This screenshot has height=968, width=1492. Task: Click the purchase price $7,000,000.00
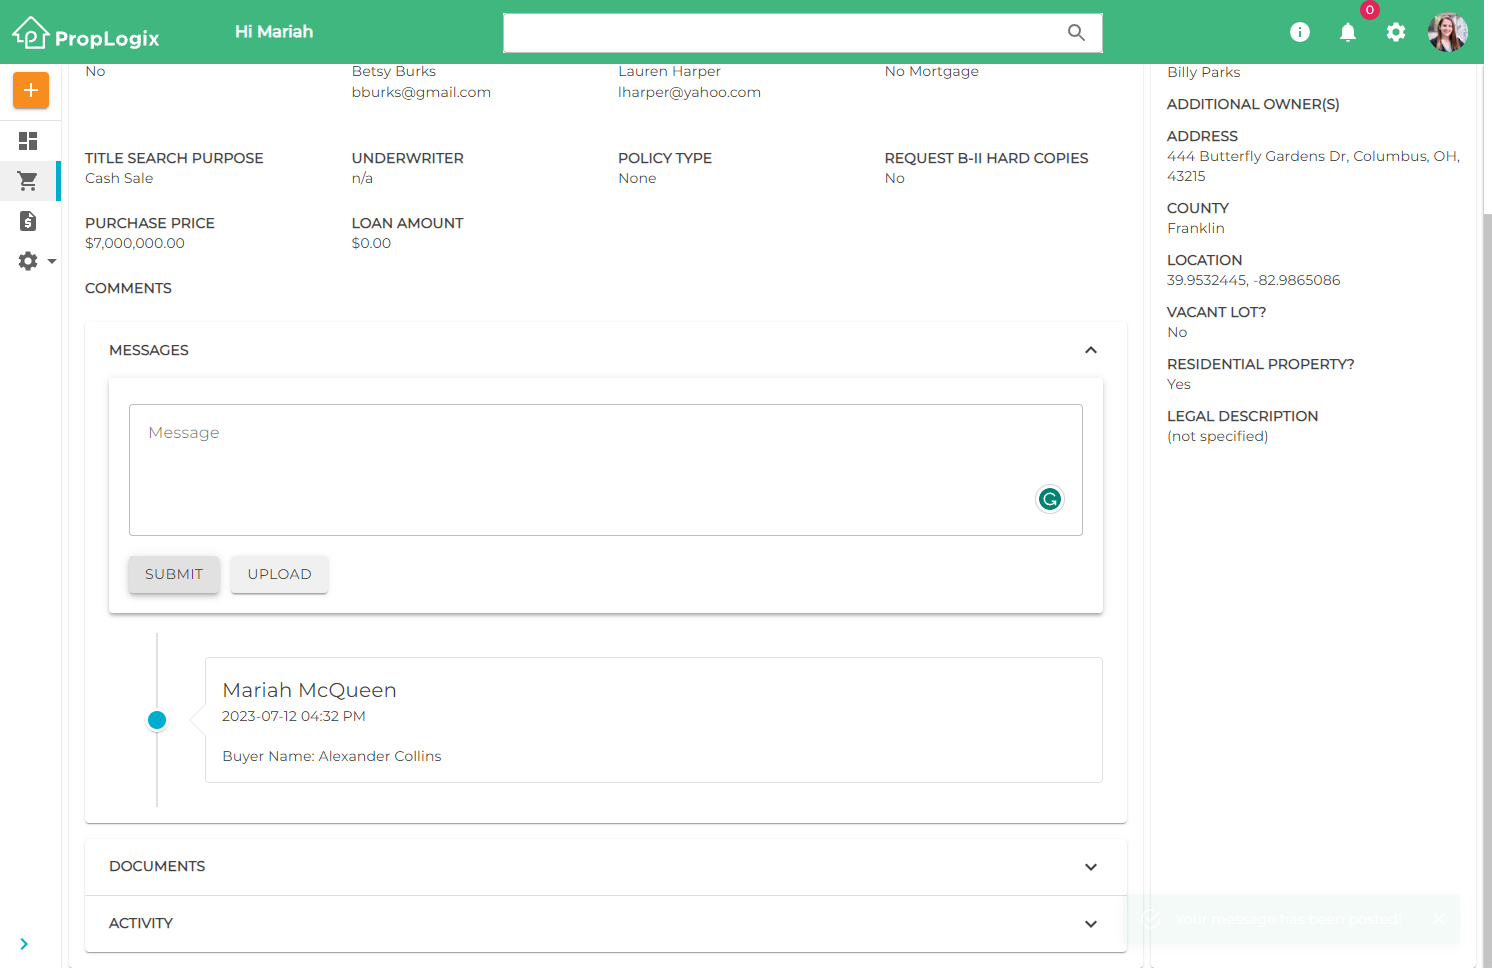[x=135, y=243]
